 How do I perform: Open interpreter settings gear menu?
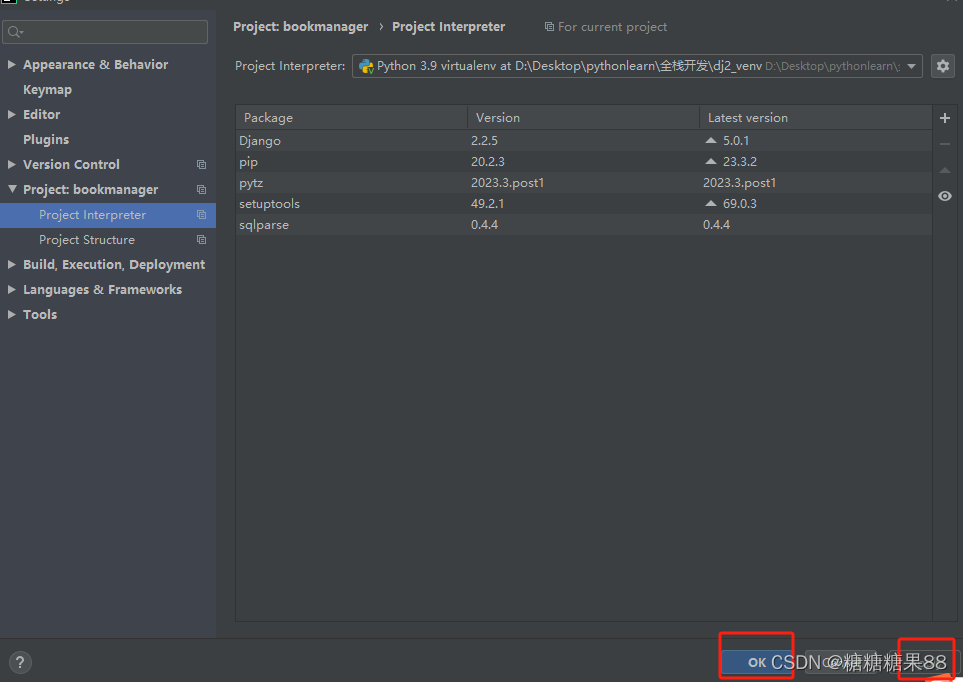click(943, 66)
